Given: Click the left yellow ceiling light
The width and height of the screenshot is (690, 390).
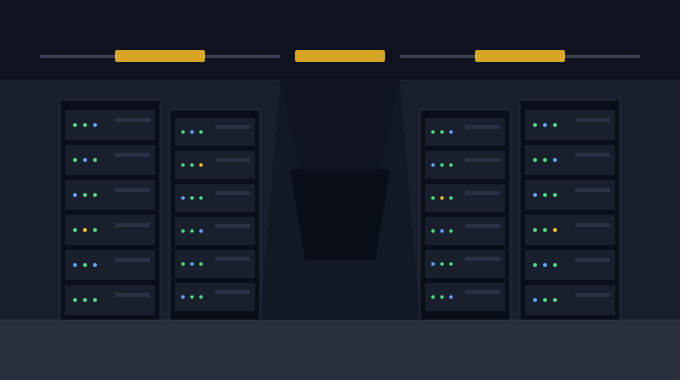Looking at the screenshot, I should 160,56.
